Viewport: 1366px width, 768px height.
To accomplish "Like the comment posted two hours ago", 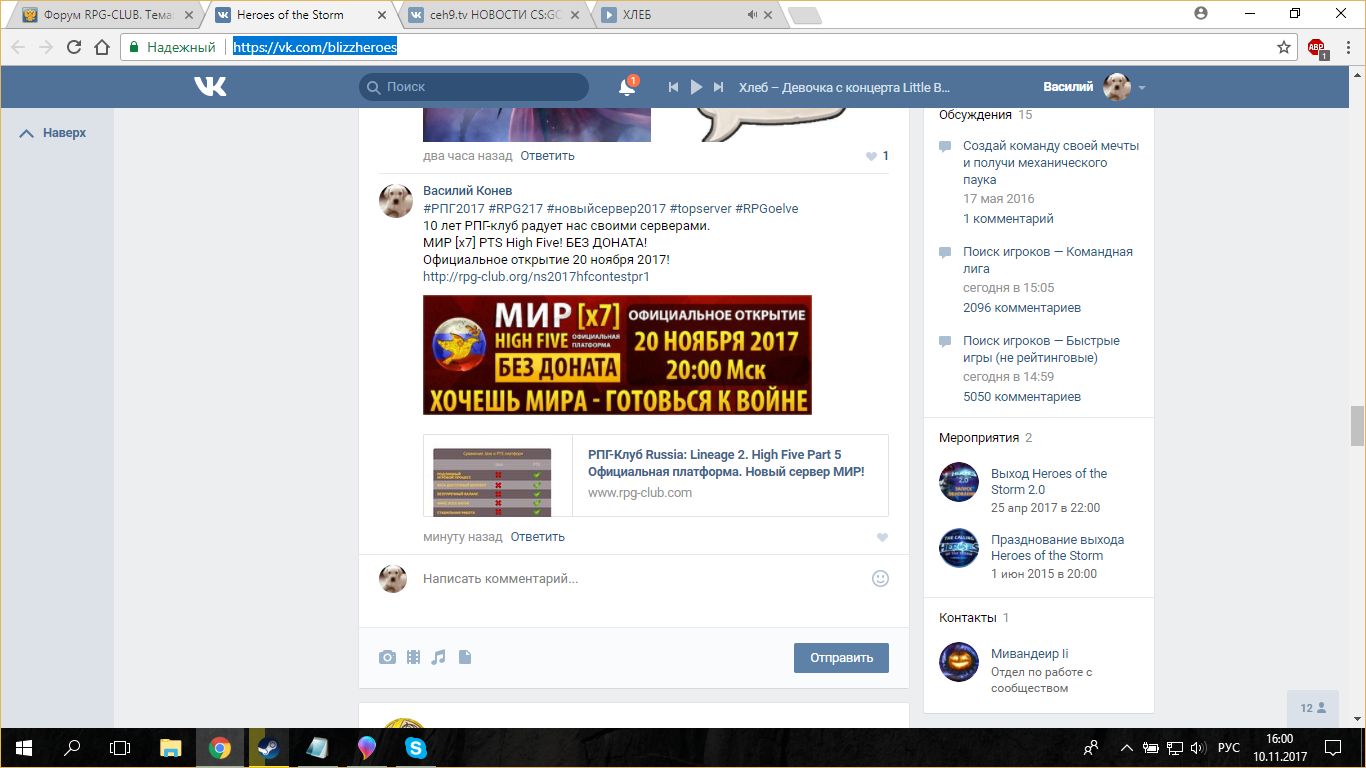I will click(872, 156).
